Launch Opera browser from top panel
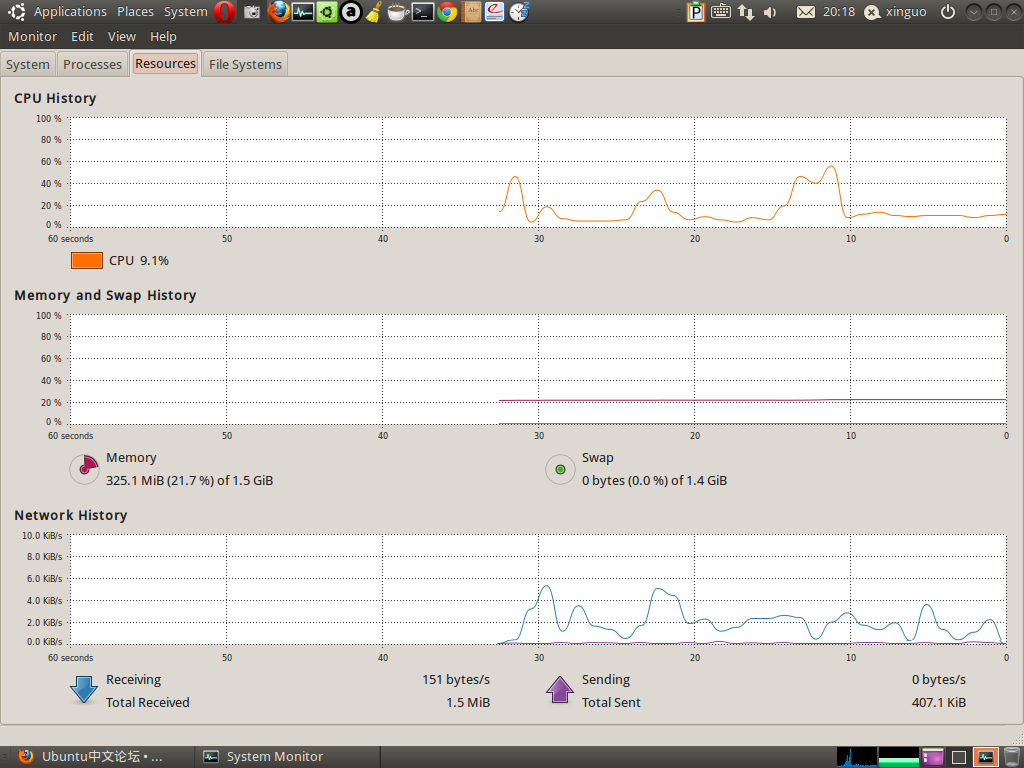 click(x=225, y=12)
